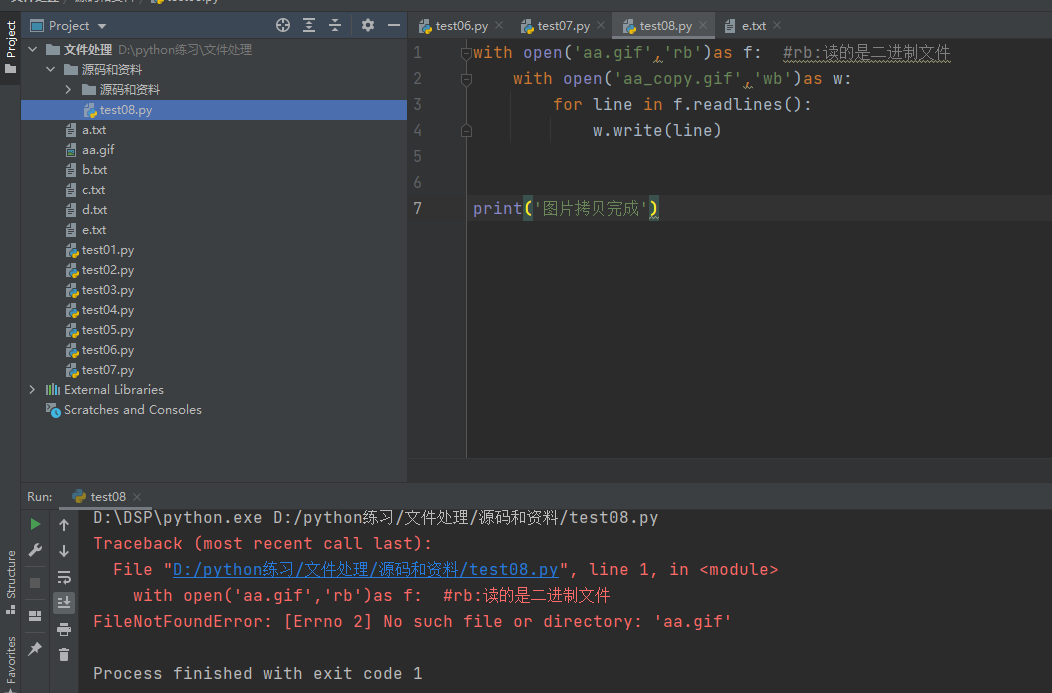Toggle soft-wrap in Run console
The image size is (1052, 693).
64,577
